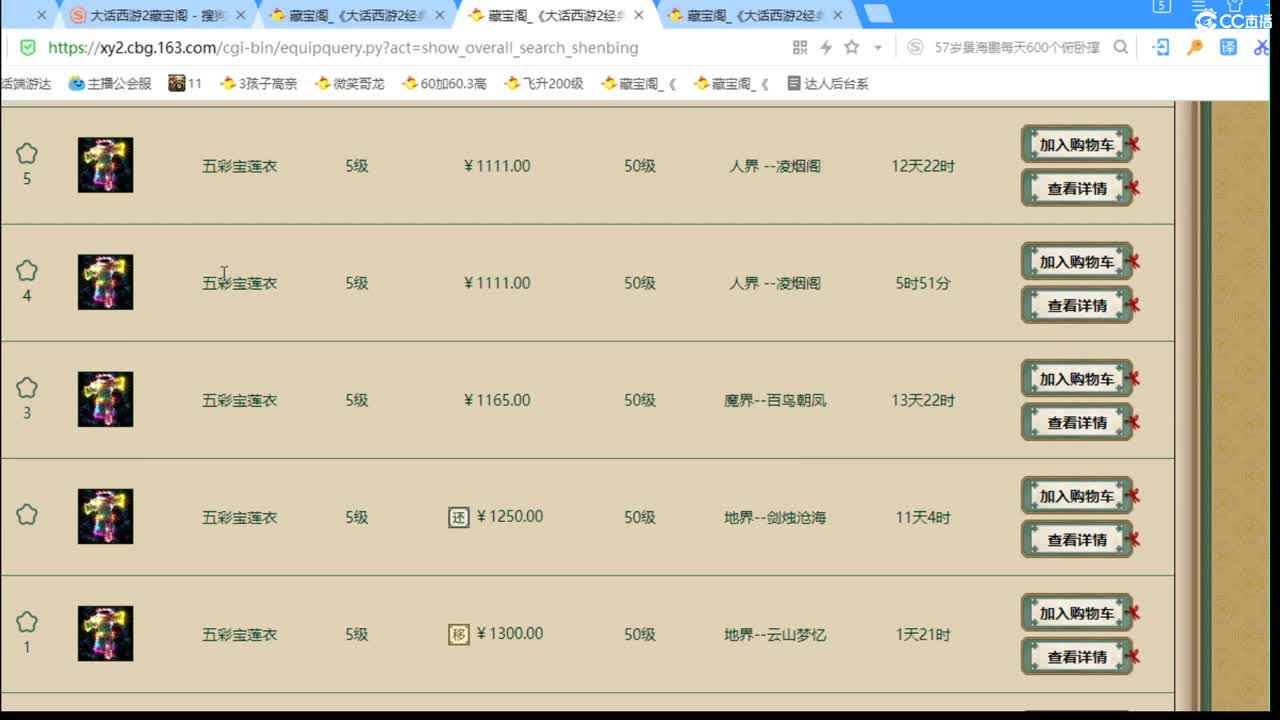This screenshot has width=1280, height=720.
Task: View details for 魔界--百鸟朝凤 item
Action: tap(1077, 422)
